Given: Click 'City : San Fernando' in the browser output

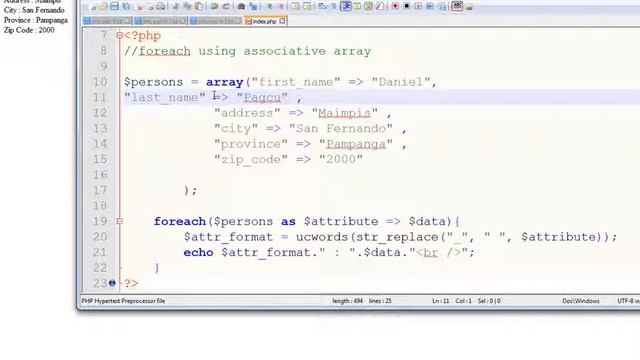Looking at the screenshot, I should [34, 10].
